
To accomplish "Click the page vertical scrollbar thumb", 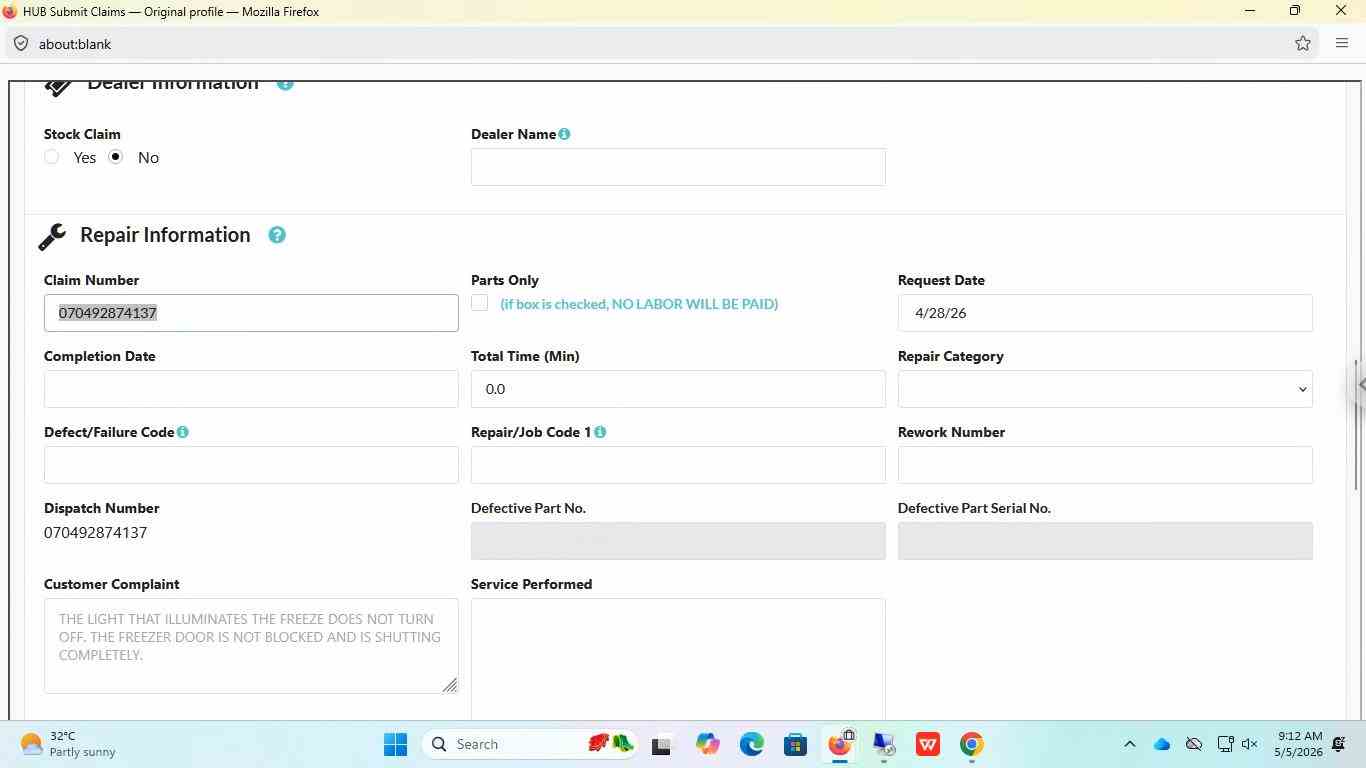I will (x=1356, y=425).
